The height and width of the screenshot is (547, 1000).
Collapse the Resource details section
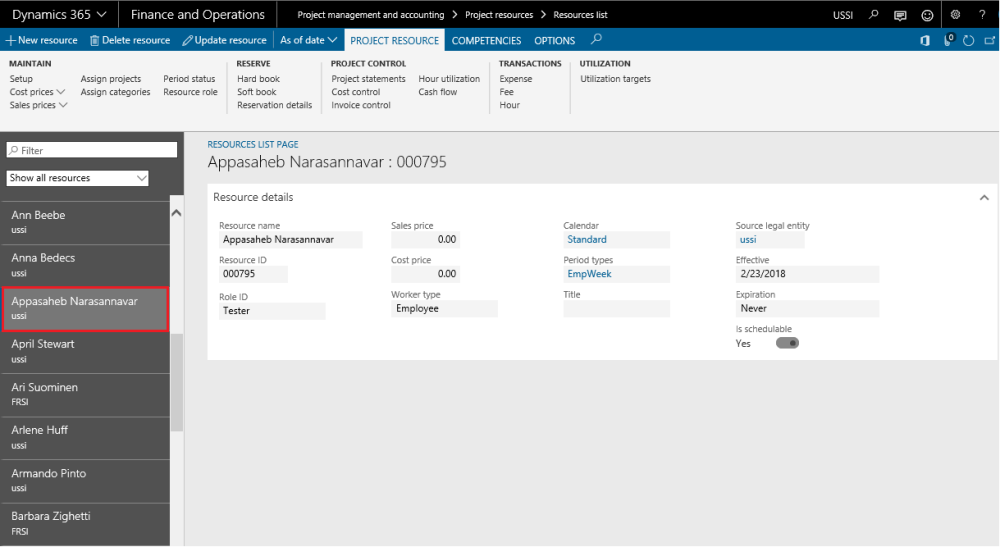tap(983, 198)
